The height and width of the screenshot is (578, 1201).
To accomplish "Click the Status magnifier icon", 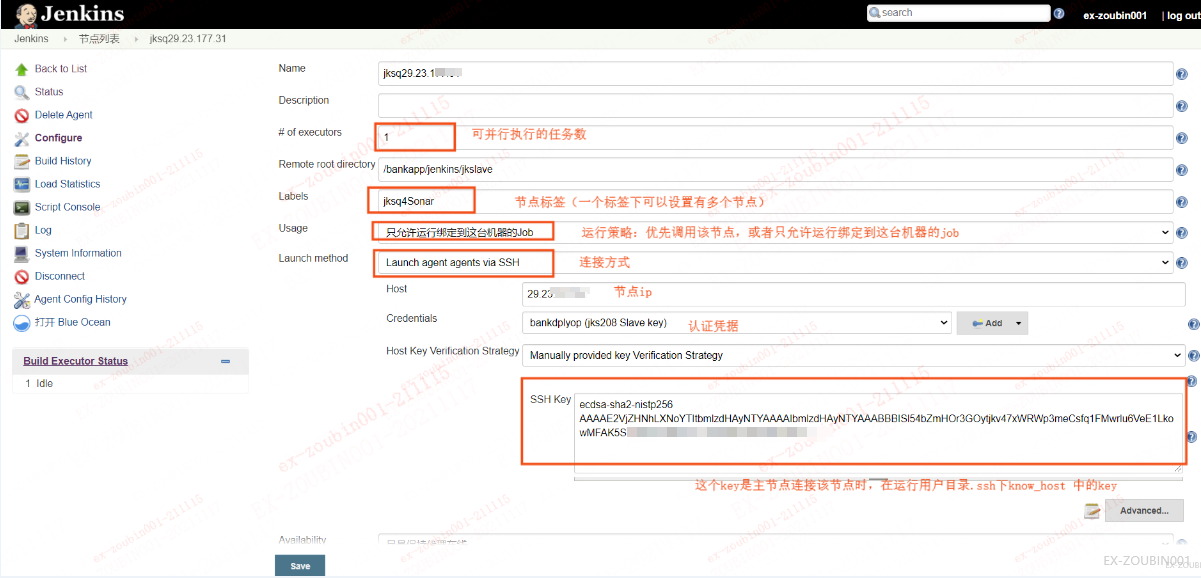I will click(x=22, y=92).
